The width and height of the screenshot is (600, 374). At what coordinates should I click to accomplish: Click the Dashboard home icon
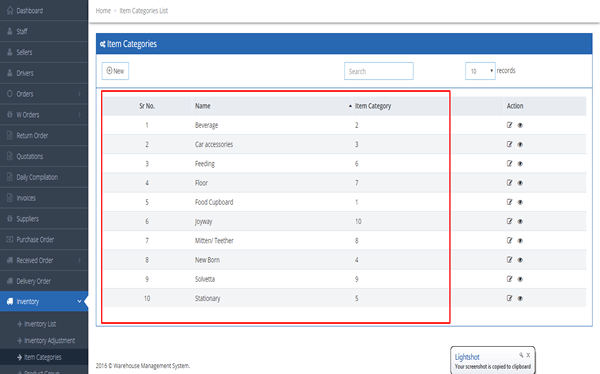[x=10, y=10]
